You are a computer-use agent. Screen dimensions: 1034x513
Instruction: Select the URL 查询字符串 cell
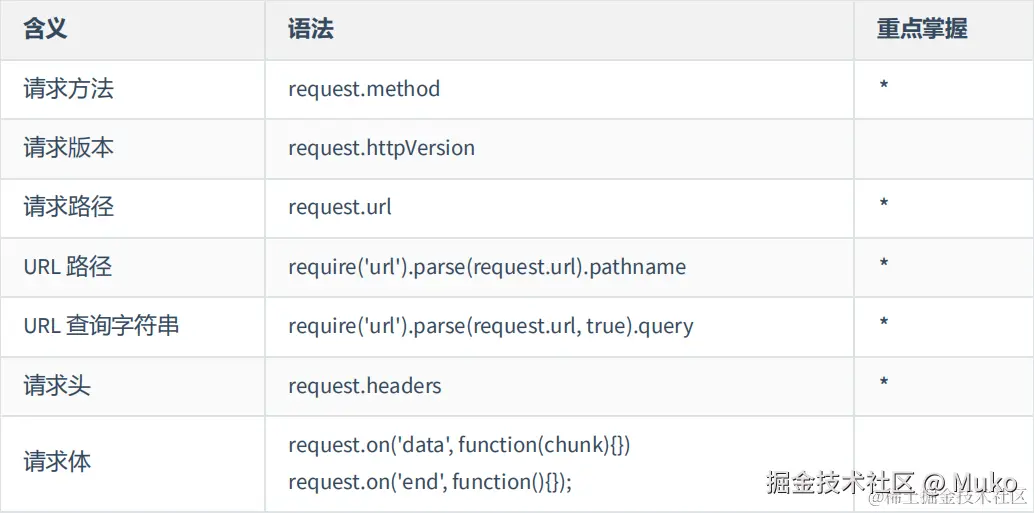click(x=101, y=326)
